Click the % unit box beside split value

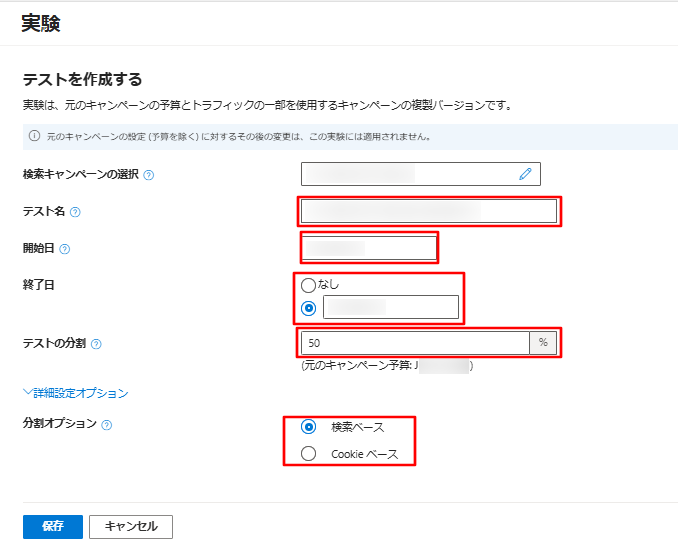(x=543, y=343)
